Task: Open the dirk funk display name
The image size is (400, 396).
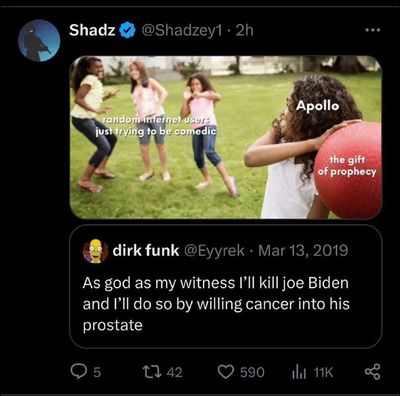Action: [x=146, y=251]
